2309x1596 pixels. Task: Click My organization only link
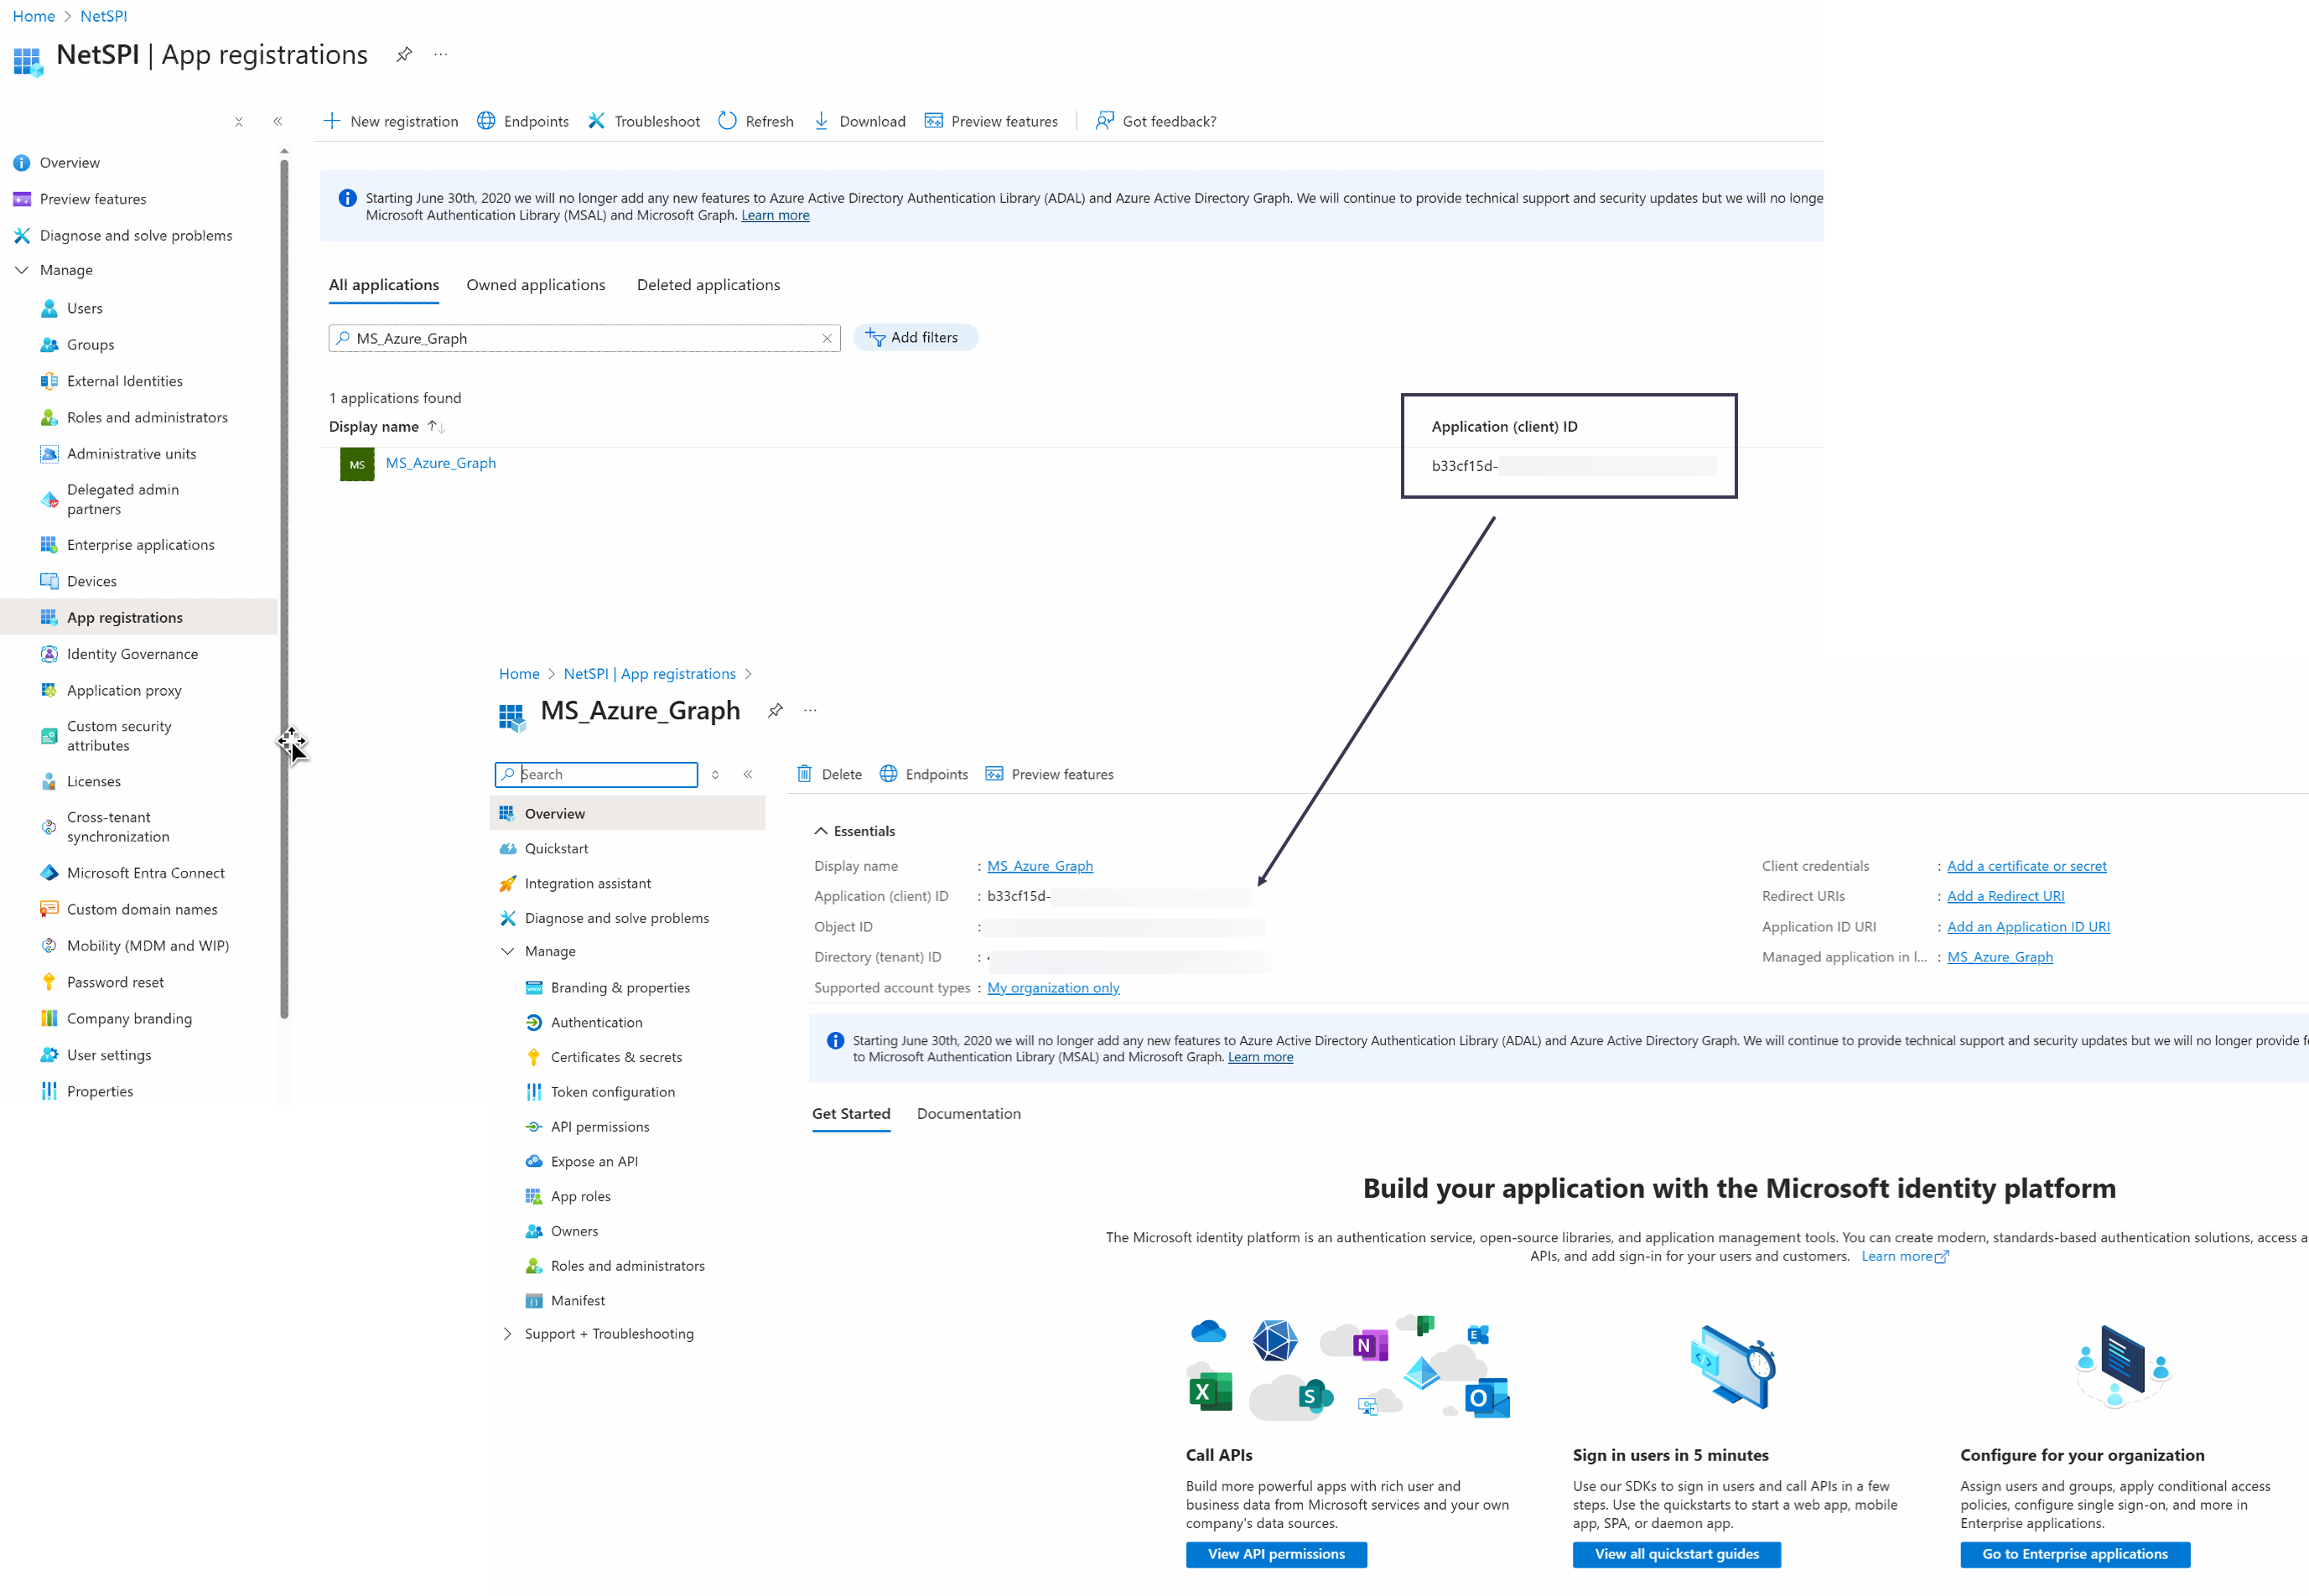pyautogui.click(x=1053, y=988)
